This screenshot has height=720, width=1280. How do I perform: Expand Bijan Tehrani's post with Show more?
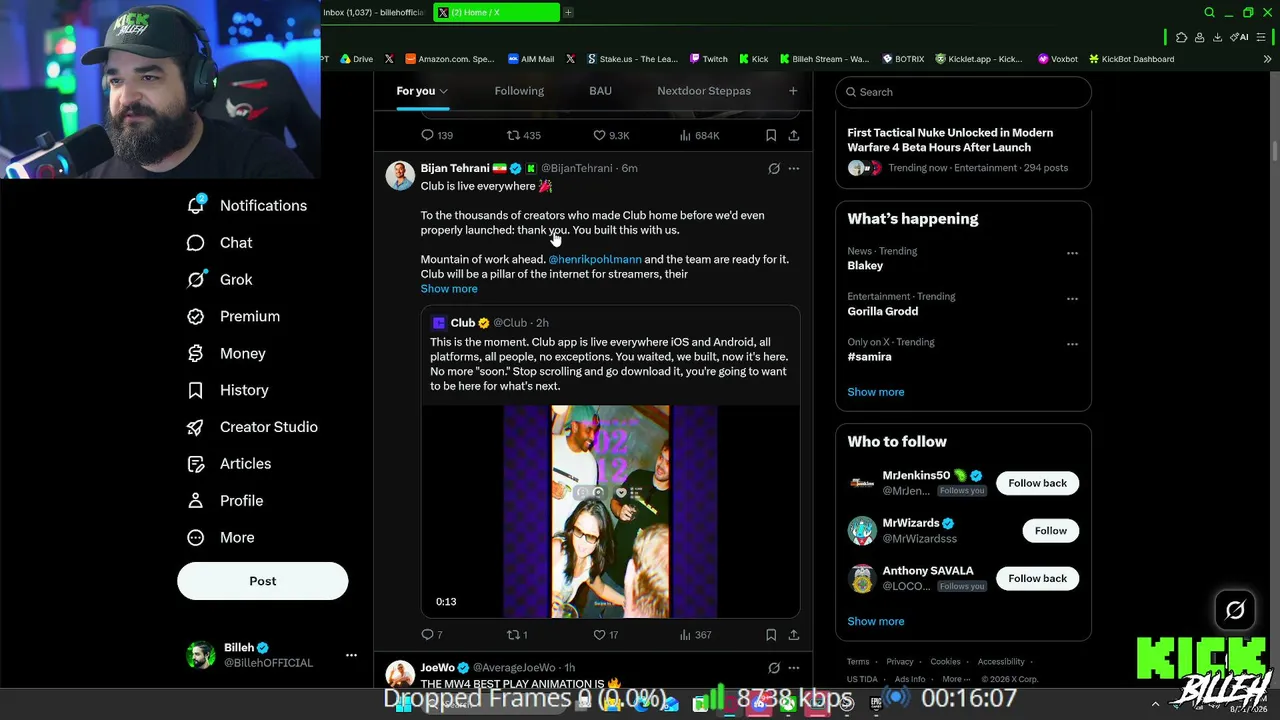click(x=449, y=289)
